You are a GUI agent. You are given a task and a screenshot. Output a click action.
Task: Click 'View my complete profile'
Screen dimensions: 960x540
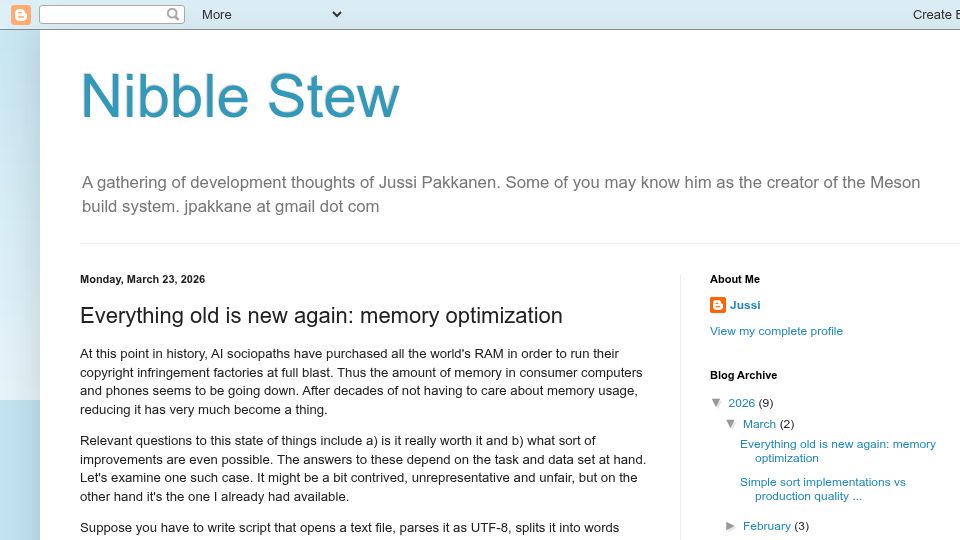coord(776,331)
